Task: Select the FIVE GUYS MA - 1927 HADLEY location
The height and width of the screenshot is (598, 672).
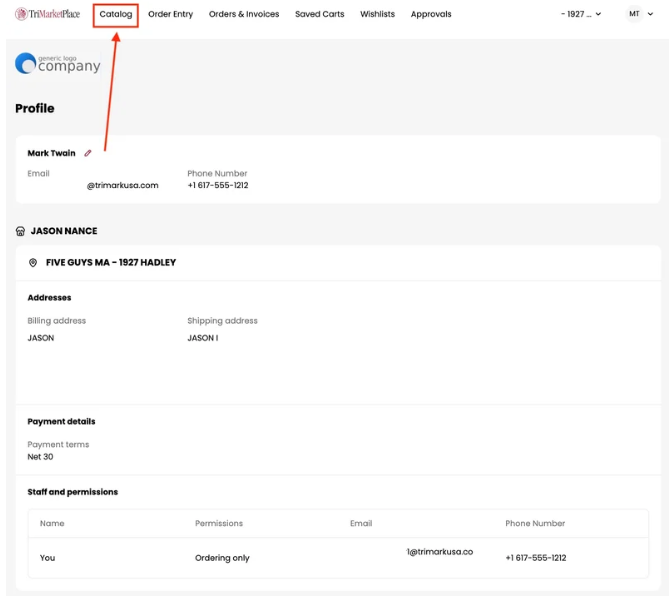Action: [111, 263]
